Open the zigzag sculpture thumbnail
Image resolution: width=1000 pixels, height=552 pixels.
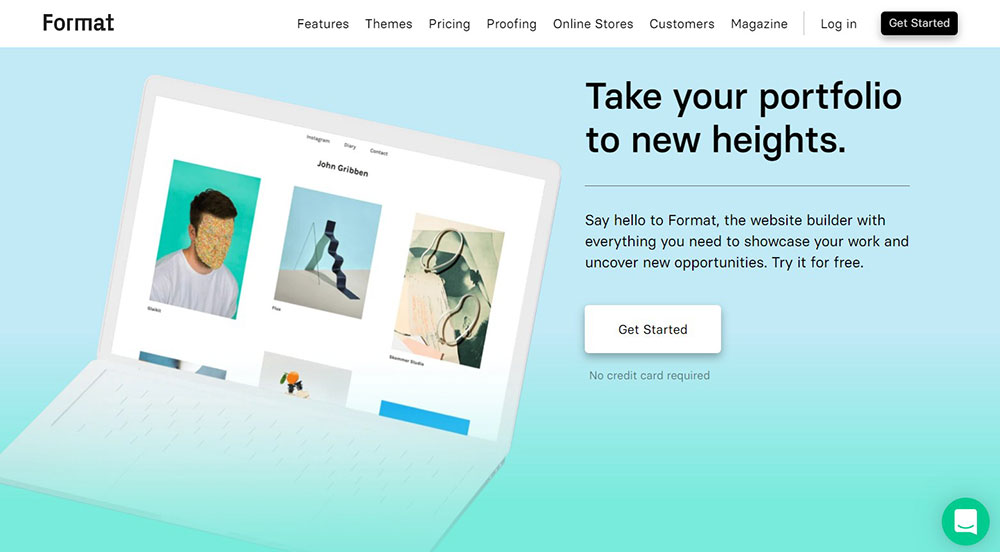(x=328, y=252)
